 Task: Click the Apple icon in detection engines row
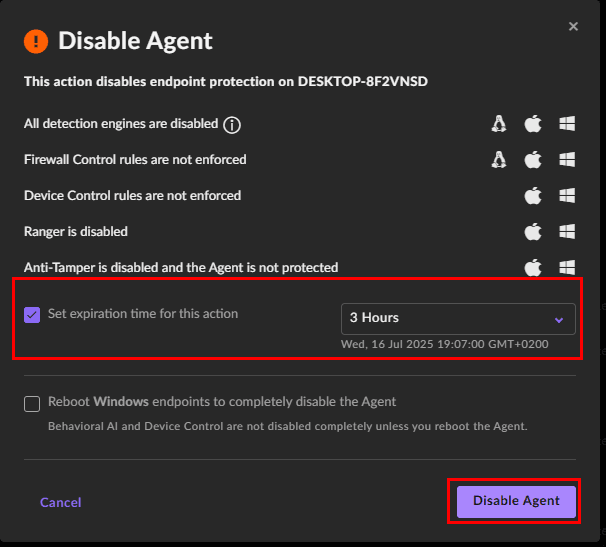(x=533, y=124)
